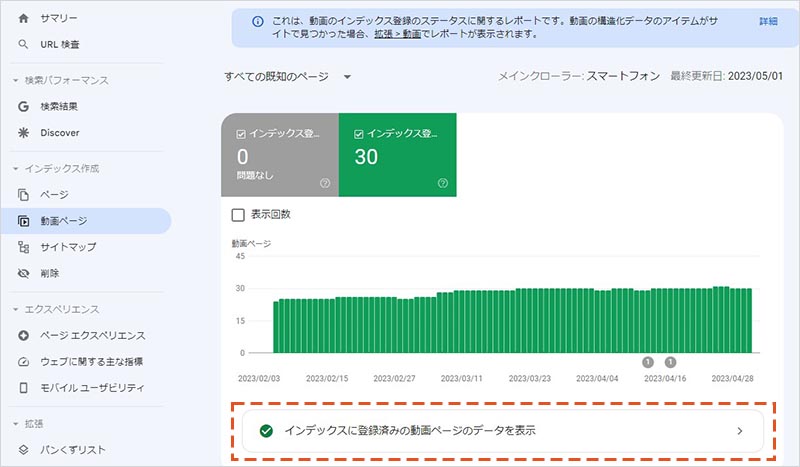Click the サイトマップ sitemap icon
Viewport: 800px width, 467px height.
24,247
